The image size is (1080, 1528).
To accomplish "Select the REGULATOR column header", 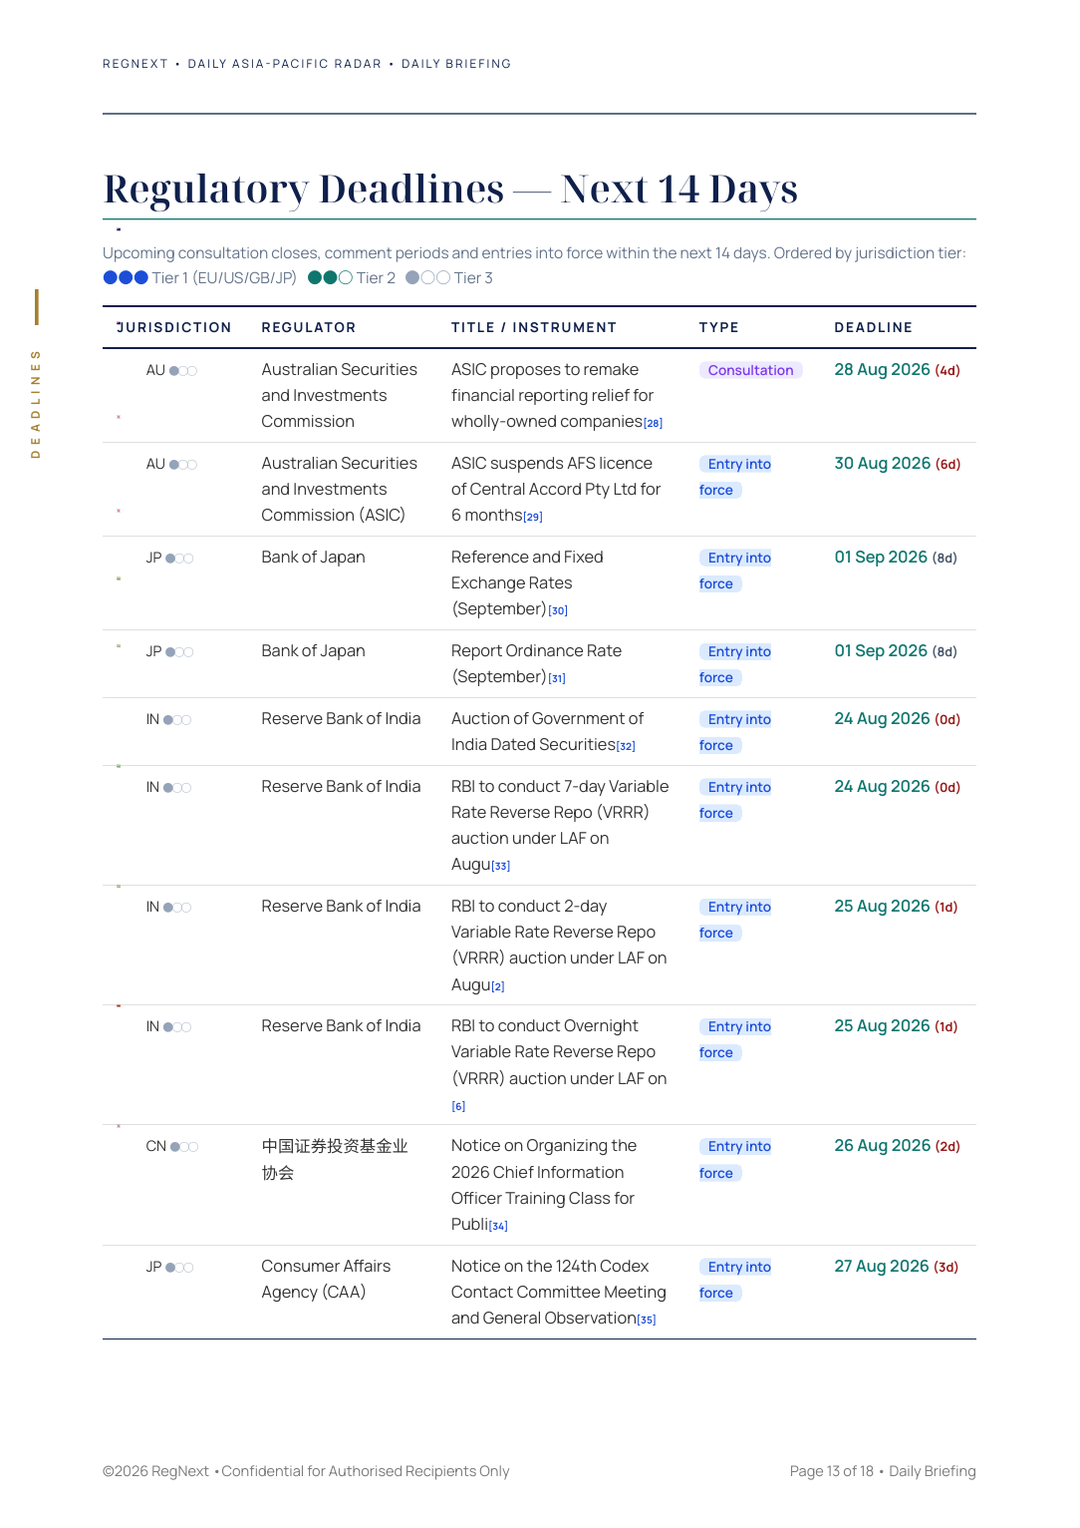I will point(309,327).
